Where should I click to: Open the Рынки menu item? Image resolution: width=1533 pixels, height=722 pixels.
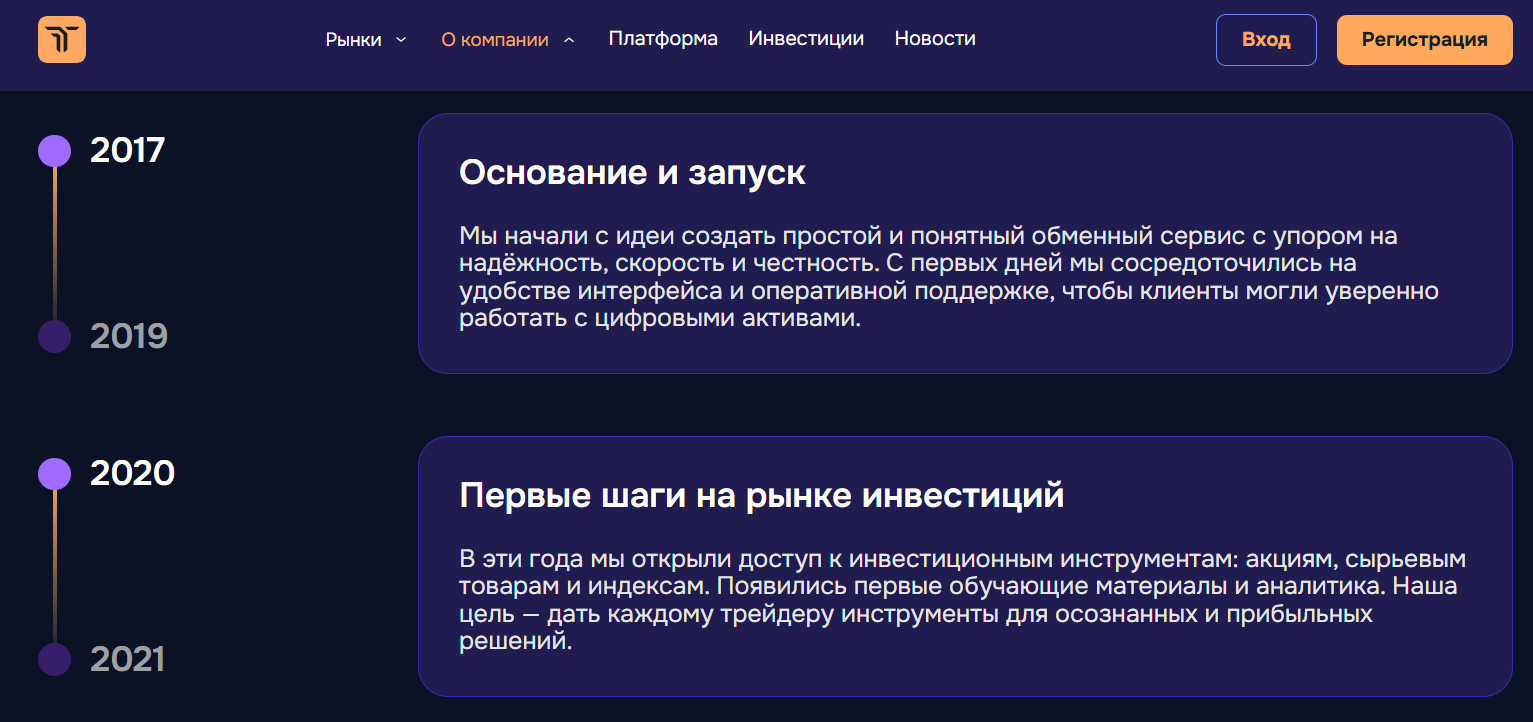(353, 40)
